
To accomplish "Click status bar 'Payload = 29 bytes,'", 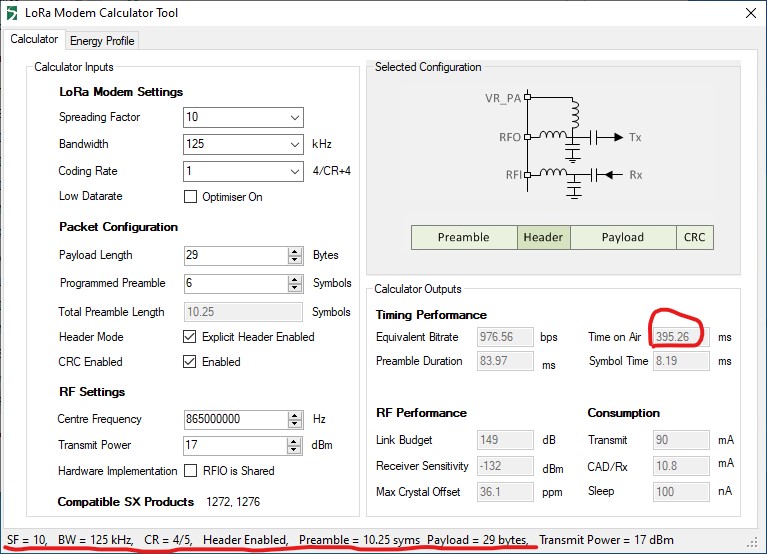I will (x=478, y=540).
